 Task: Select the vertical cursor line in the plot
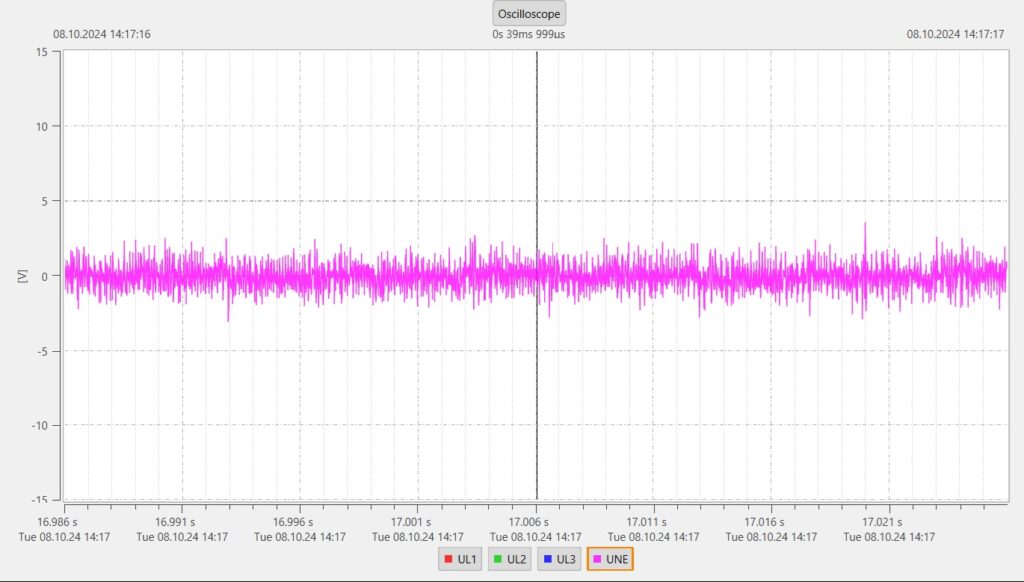[x=537, y=400]
